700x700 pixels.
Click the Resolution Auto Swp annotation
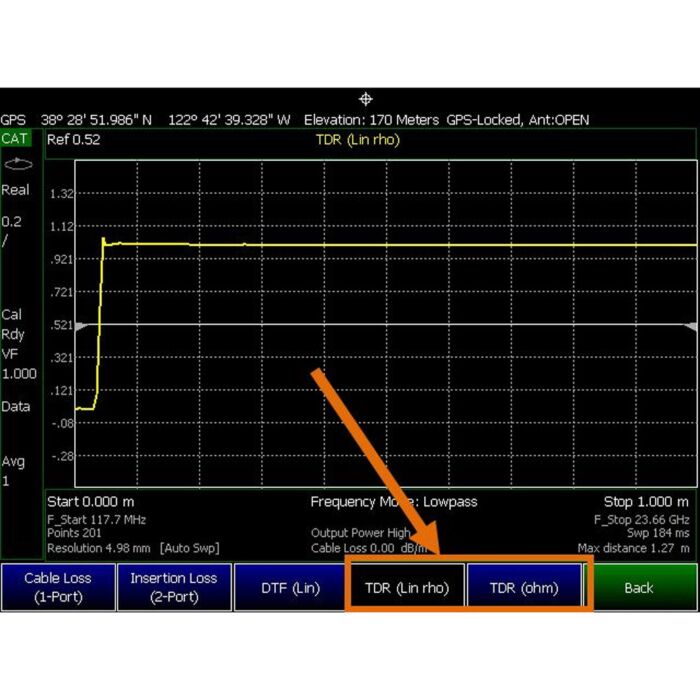point(133,548)
